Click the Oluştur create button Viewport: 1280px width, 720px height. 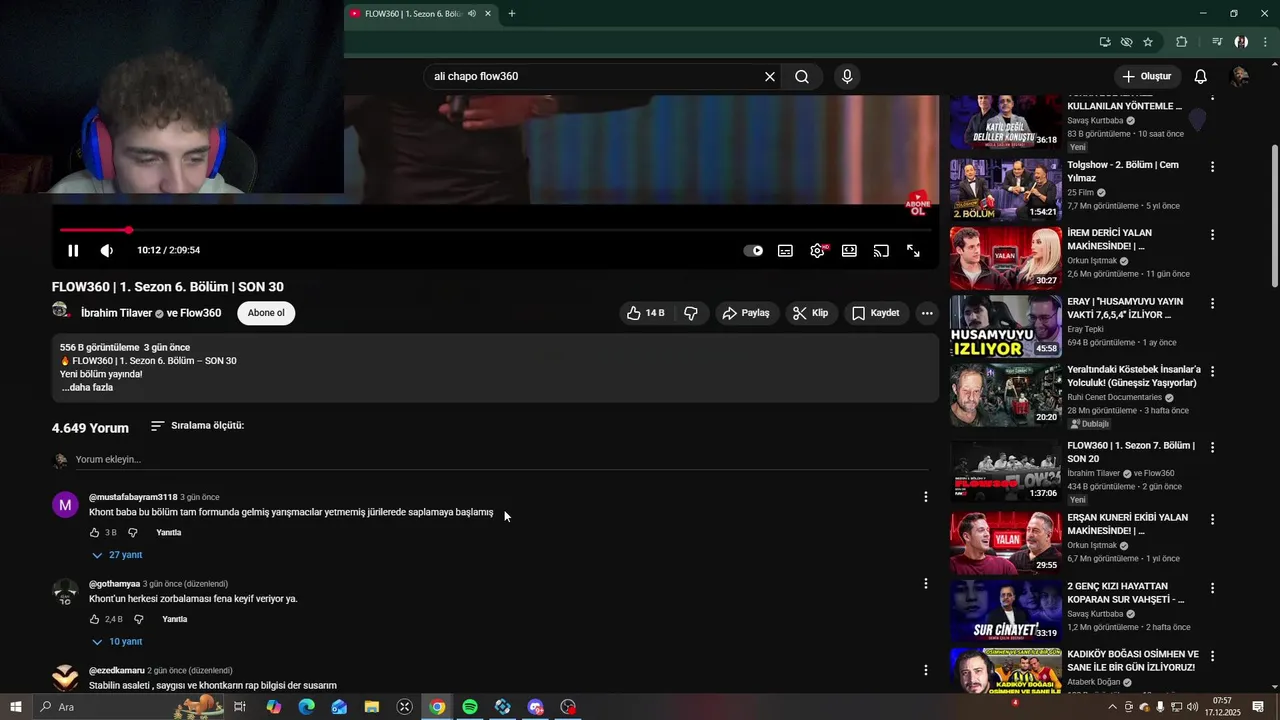(1146, 76)
